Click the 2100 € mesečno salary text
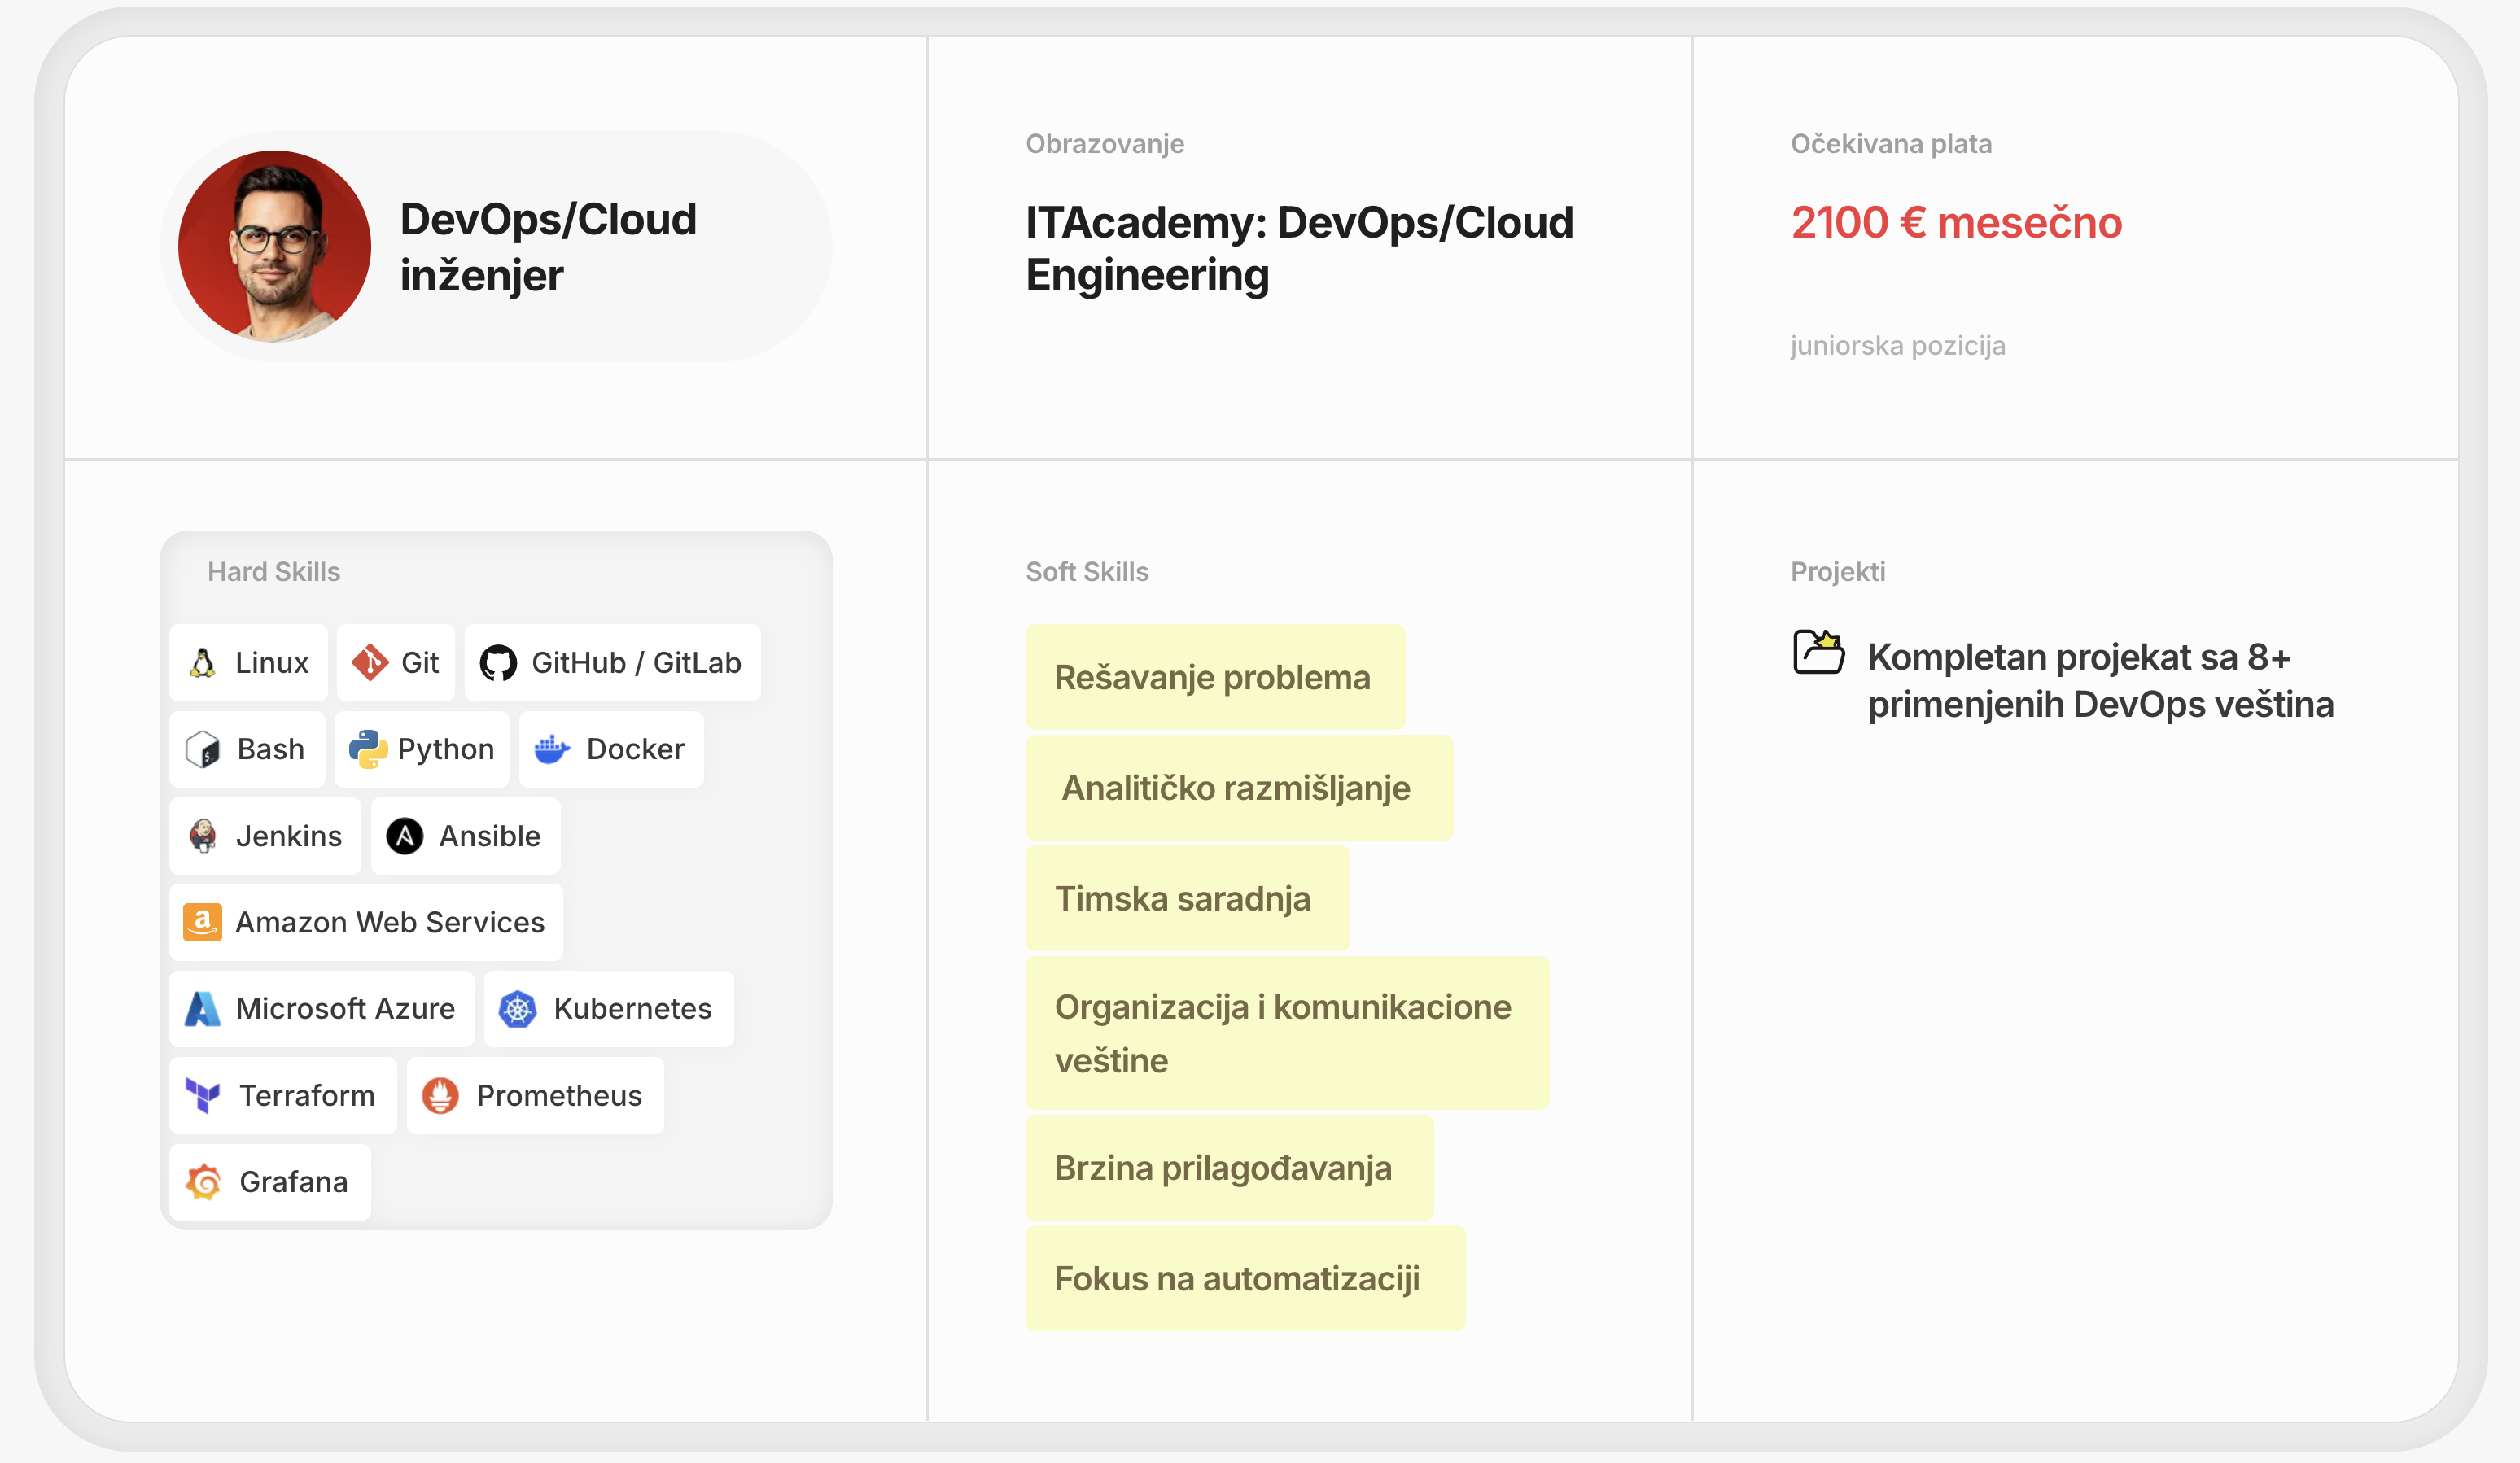The height and width of the screenshot is (1463, 2520). (x=1956, y=222)
